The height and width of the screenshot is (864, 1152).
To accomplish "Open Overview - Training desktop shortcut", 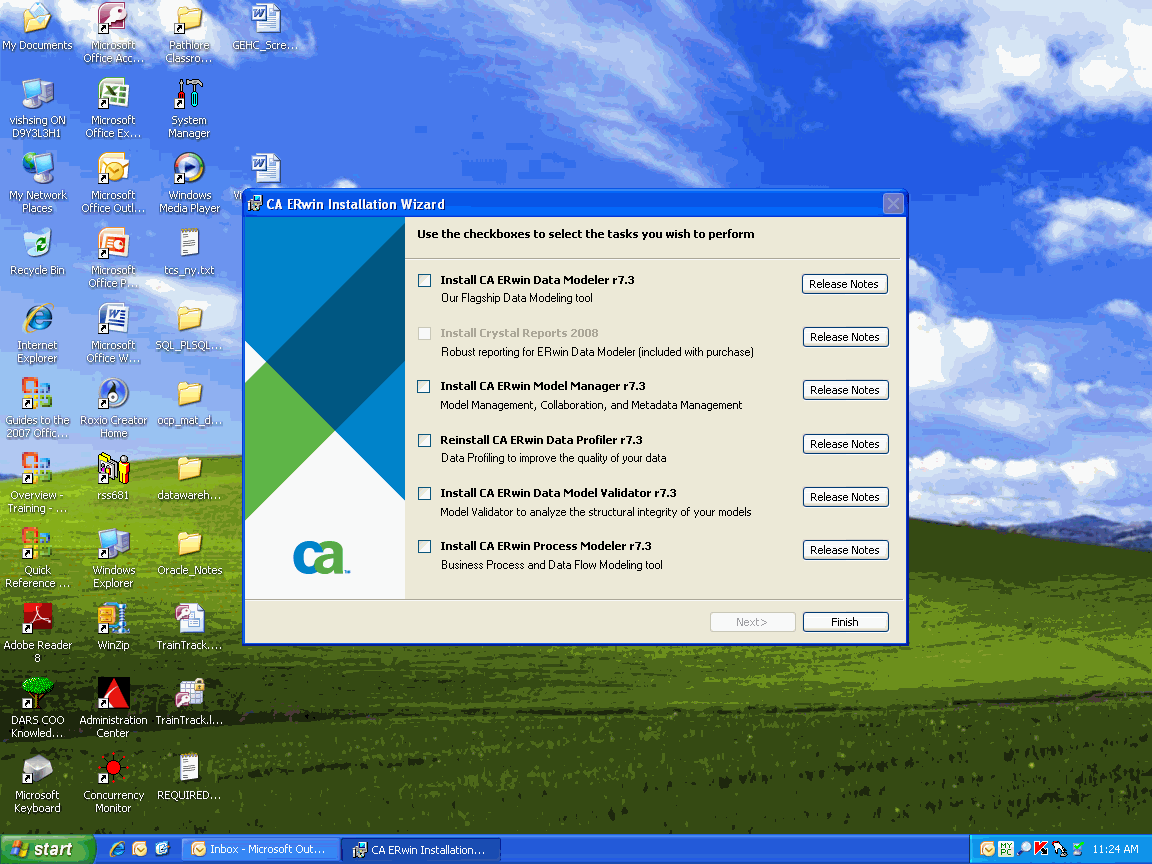I will coord(37,482).
